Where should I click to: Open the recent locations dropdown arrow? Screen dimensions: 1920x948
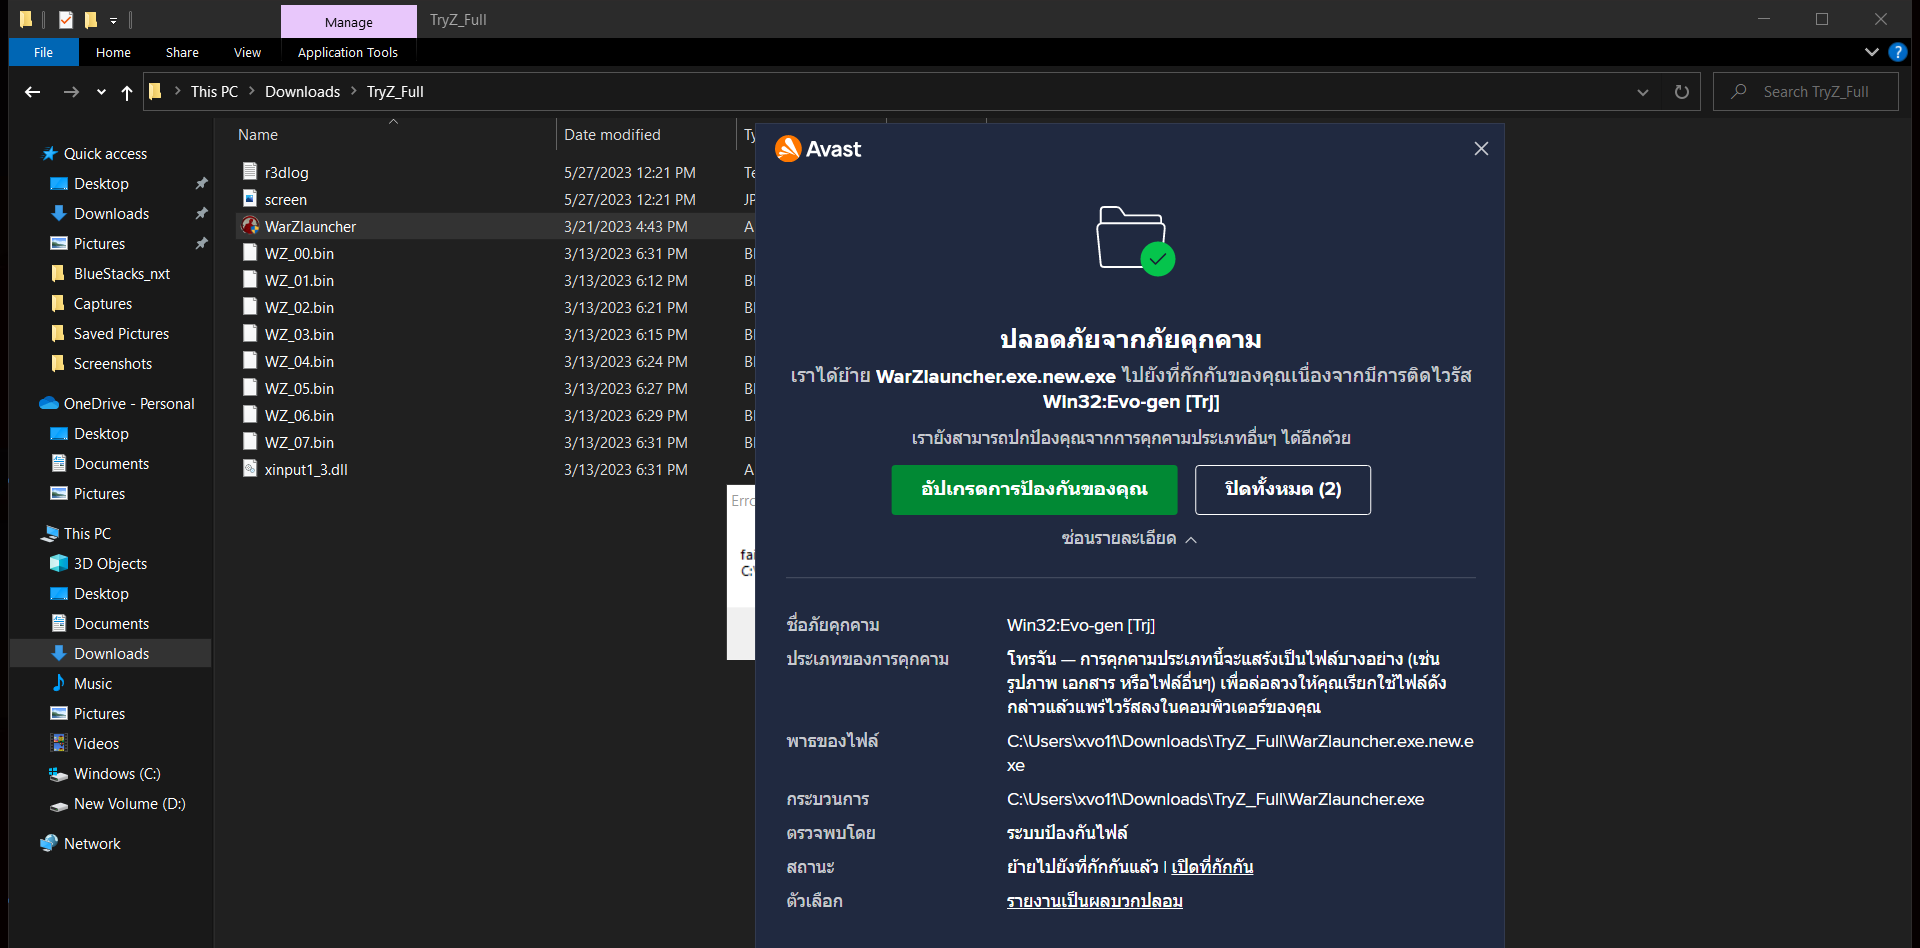pos(101,92)
